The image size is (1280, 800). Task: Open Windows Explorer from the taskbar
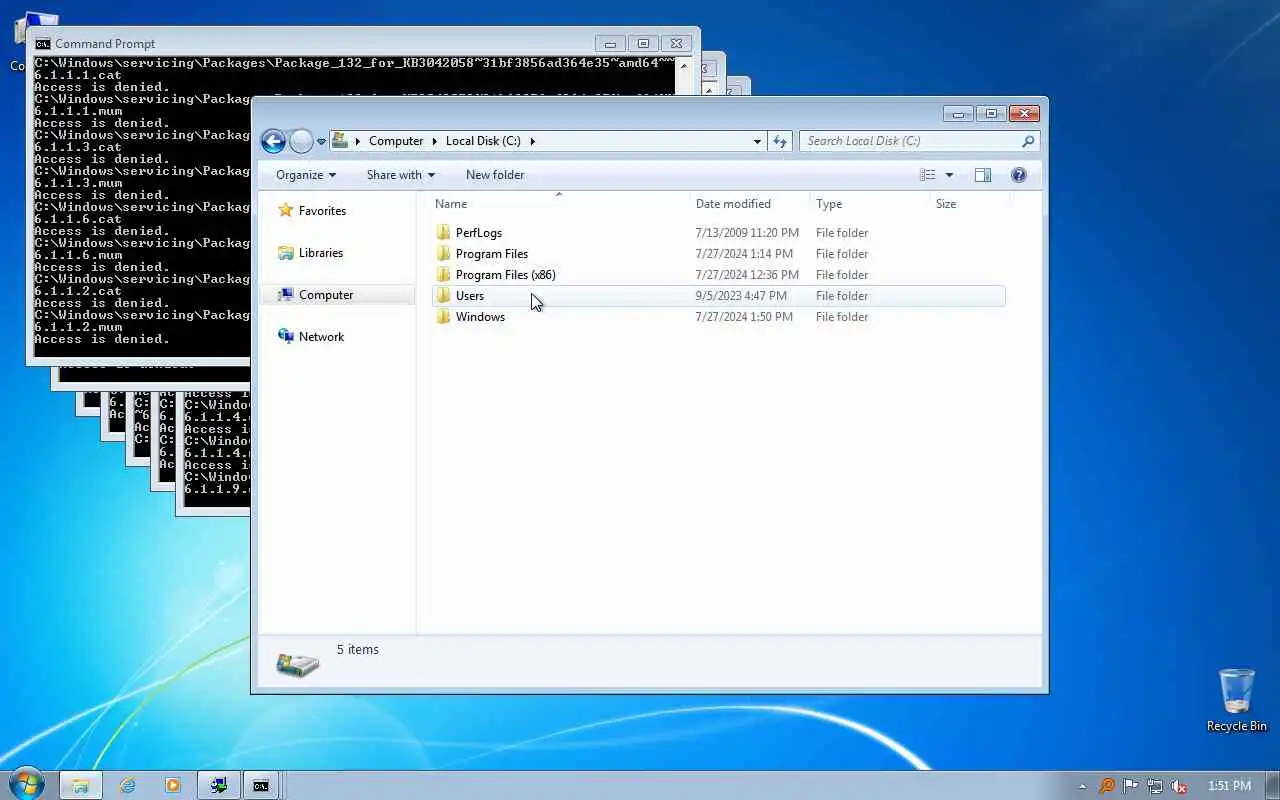pos(81,786)
